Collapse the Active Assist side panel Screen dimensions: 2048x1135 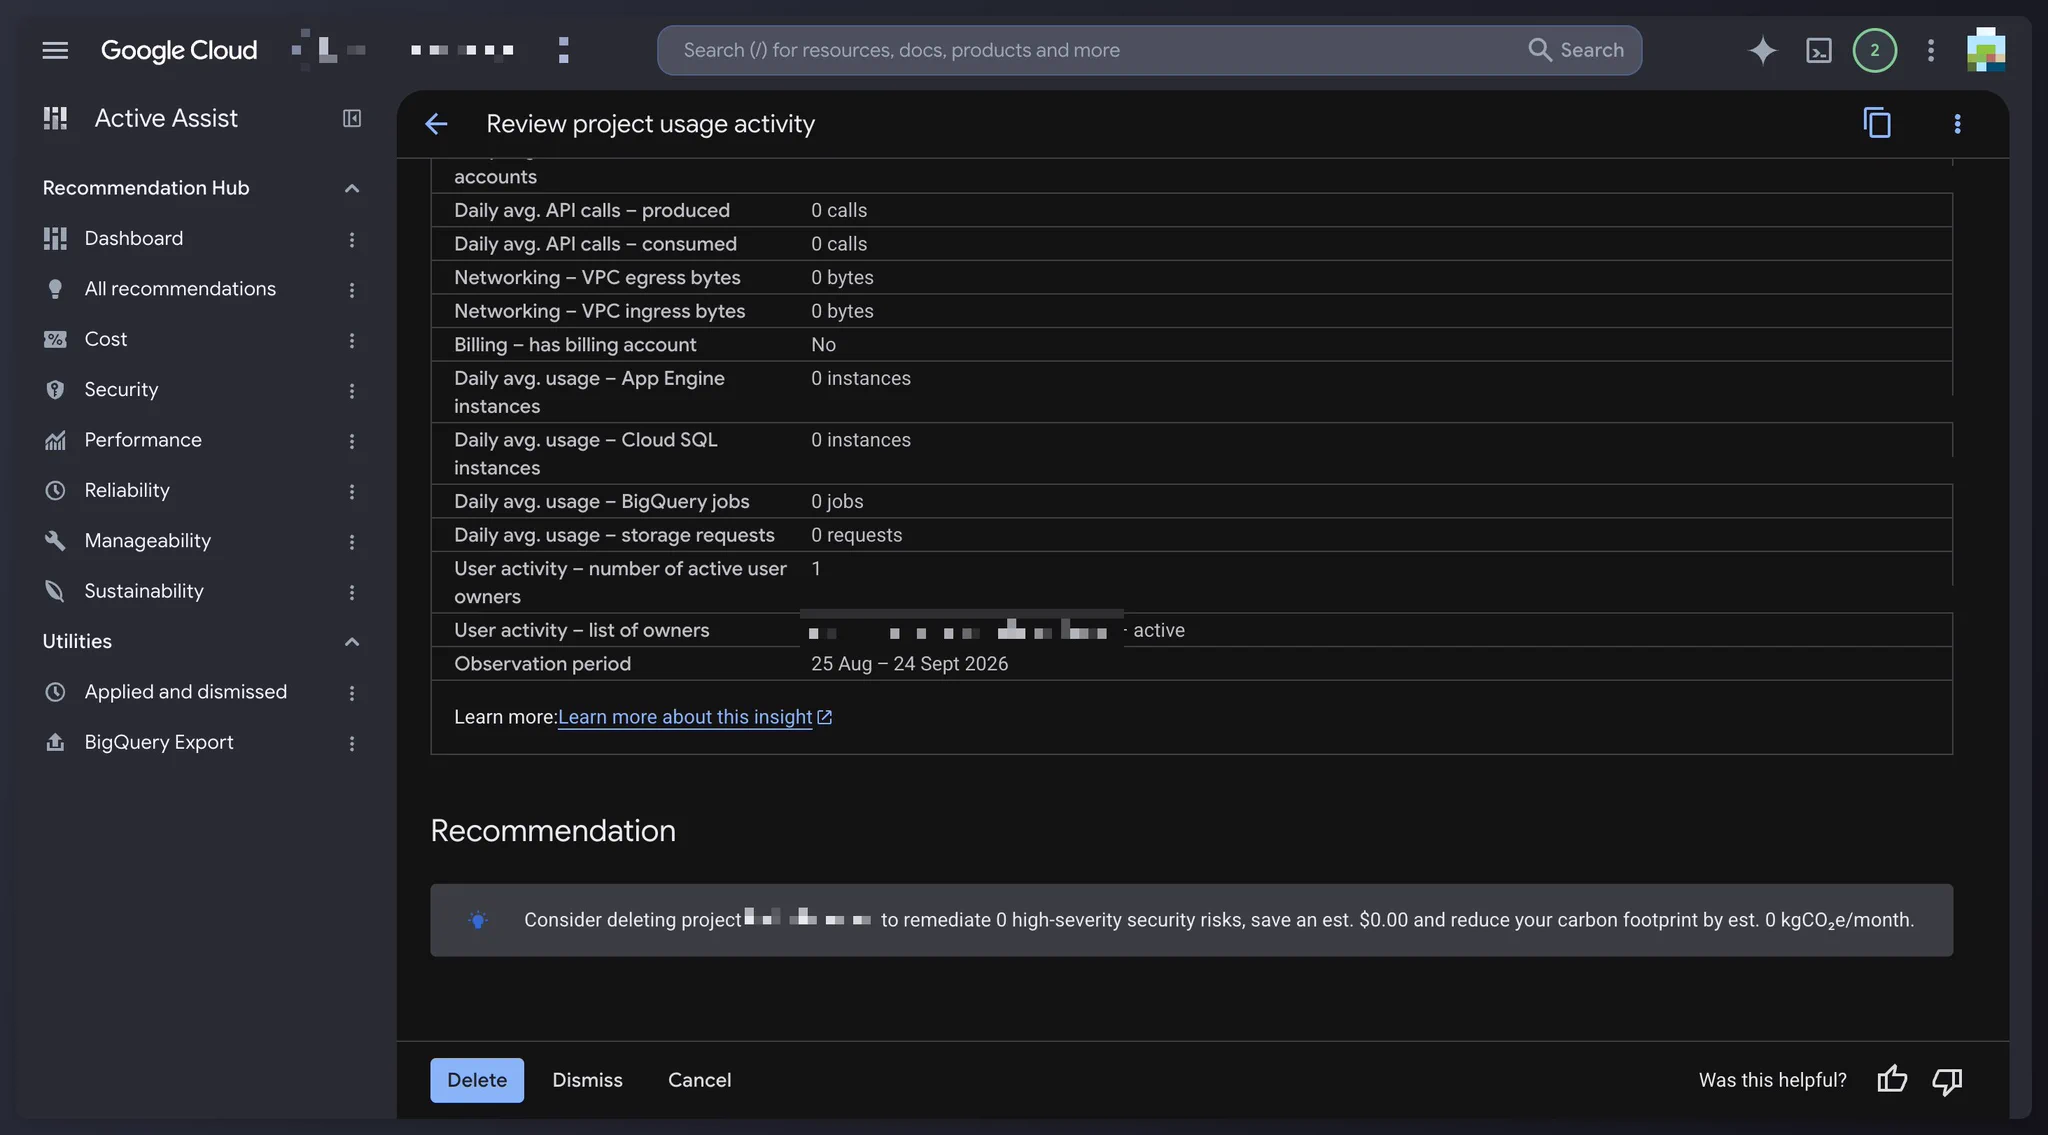[x=351, y=118]
